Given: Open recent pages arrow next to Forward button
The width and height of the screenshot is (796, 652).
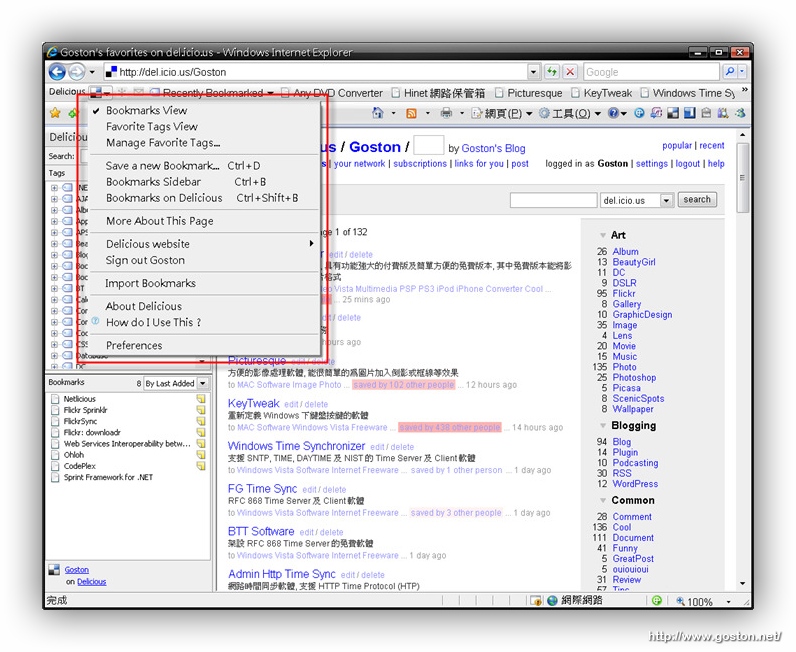Looking at the screenshot, I should [x=92, y=72].
